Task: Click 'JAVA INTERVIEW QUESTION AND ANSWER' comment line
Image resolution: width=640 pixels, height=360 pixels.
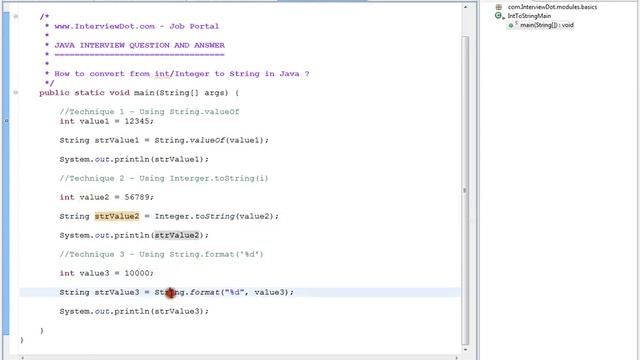Action: pyautogui.click(x=140, y=45)
